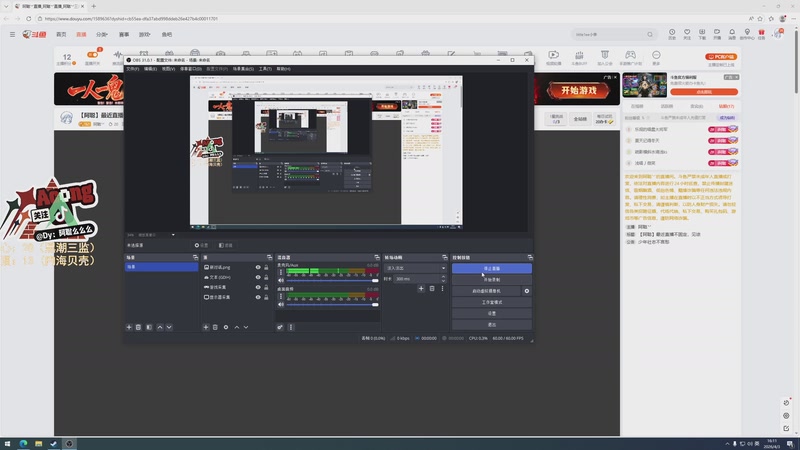Viewport: 800px width, 450px height.
Task: Toggle visibility of the game capture source
Action: (258, 287)
